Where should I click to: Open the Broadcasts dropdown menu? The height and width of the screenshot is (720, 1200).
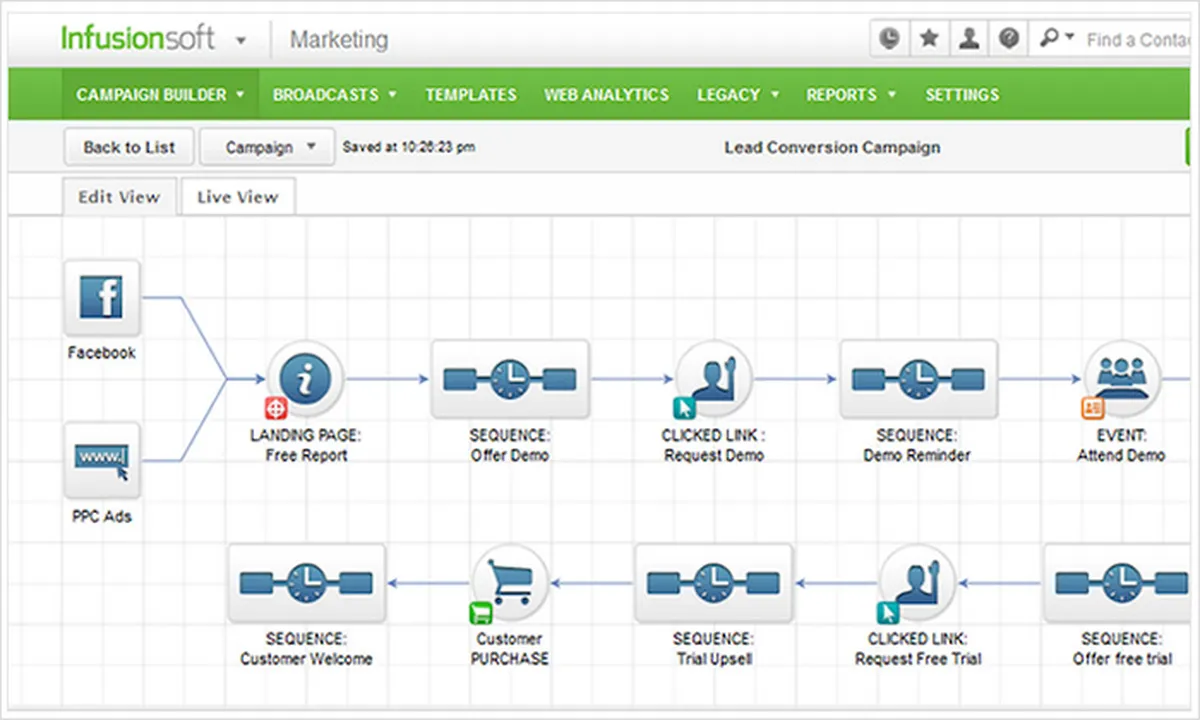pos(335,95)
